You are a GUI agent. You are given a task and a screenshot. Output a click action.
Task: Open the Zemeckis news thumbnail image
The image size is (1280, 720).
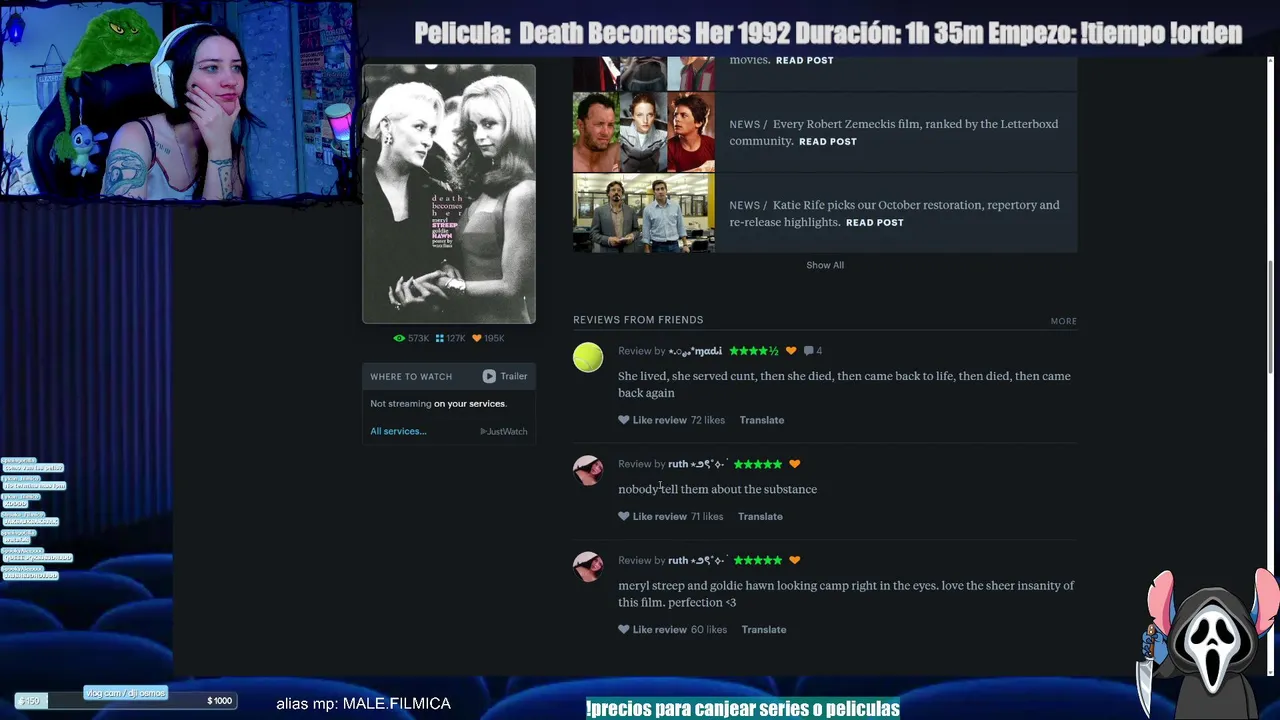click(x=644, y=132)
